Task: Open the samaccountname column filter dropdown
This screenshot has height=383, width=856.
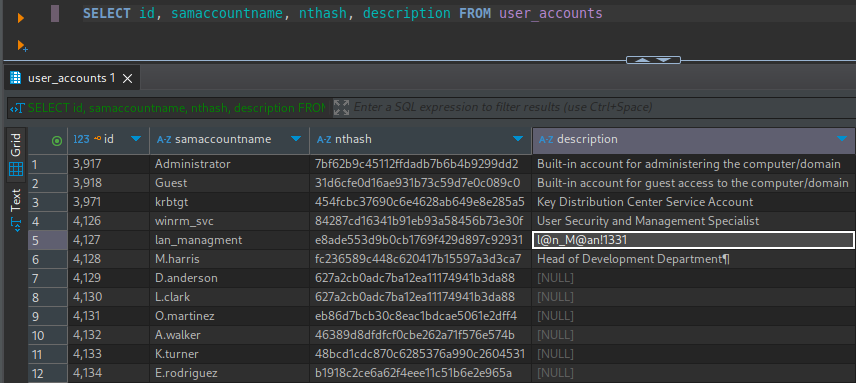Action: coord(296,139)
